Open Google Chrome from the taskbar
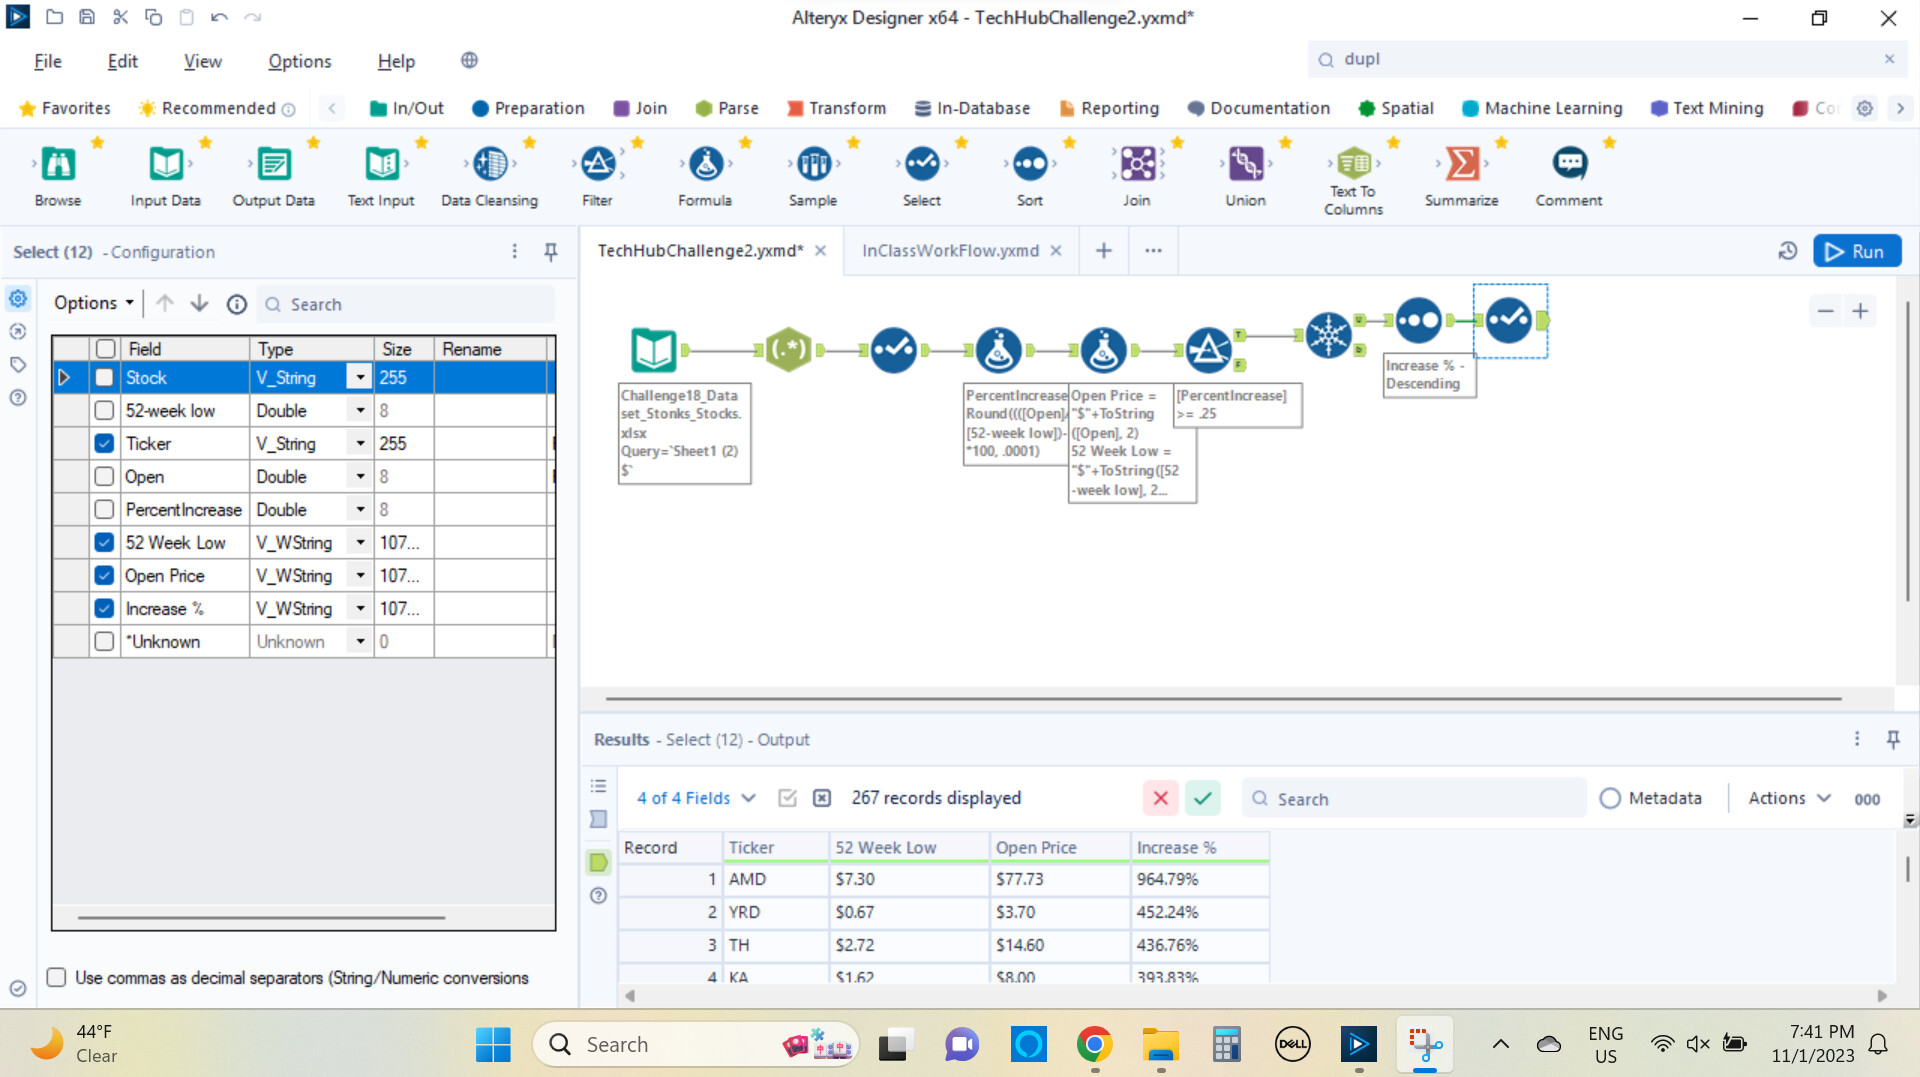 (x=1095, y=1045)
